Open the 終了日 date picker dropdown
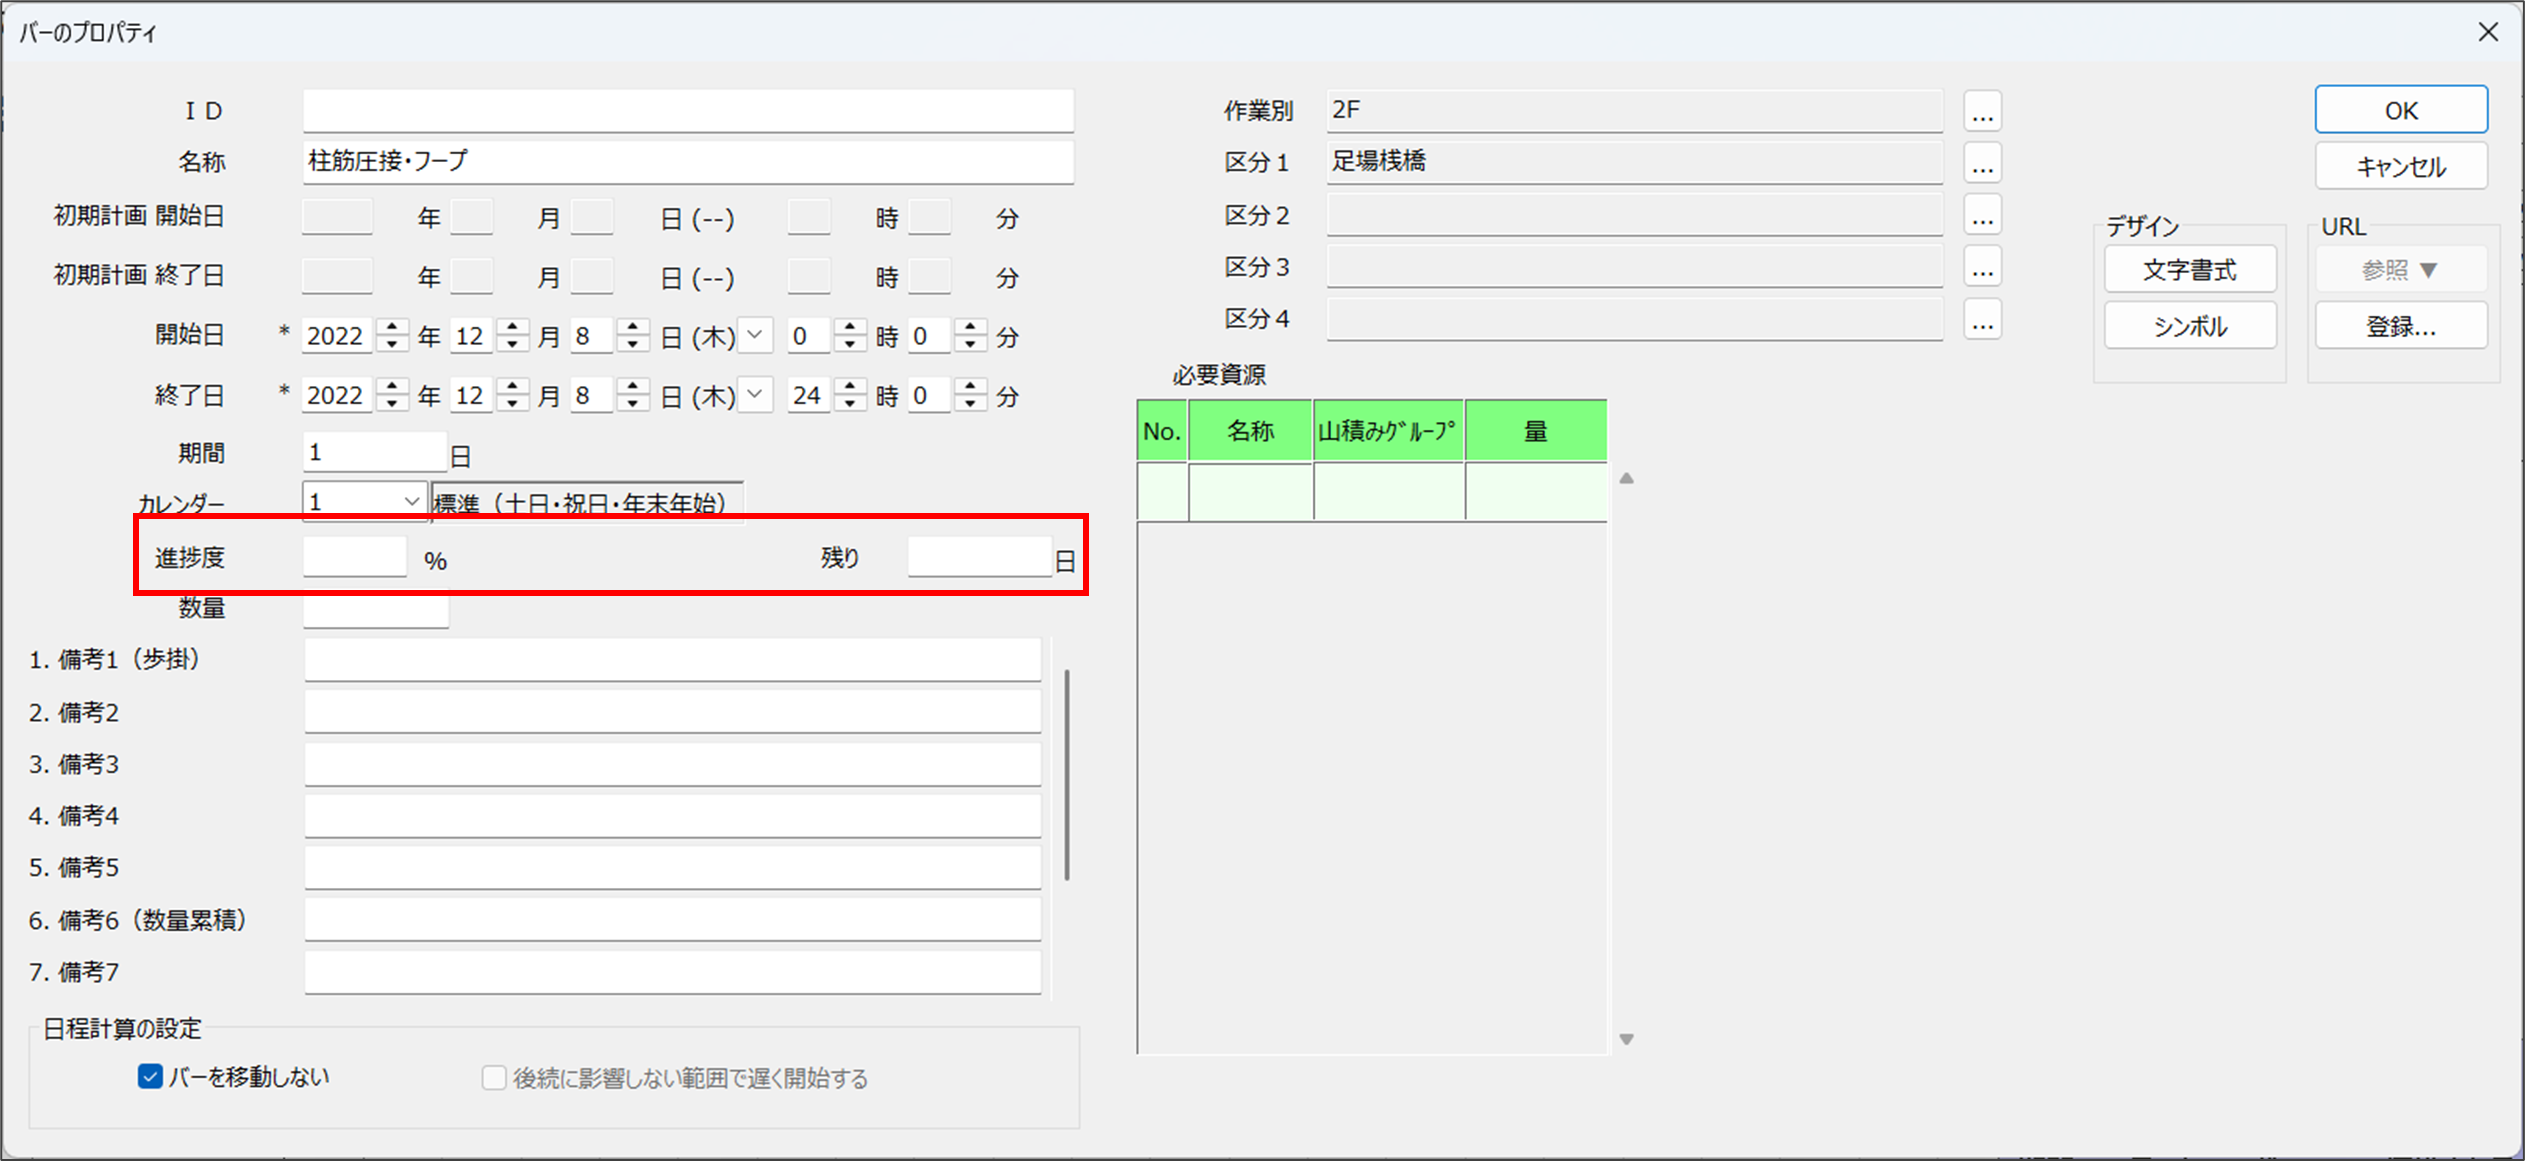 (x=757, y=395)
